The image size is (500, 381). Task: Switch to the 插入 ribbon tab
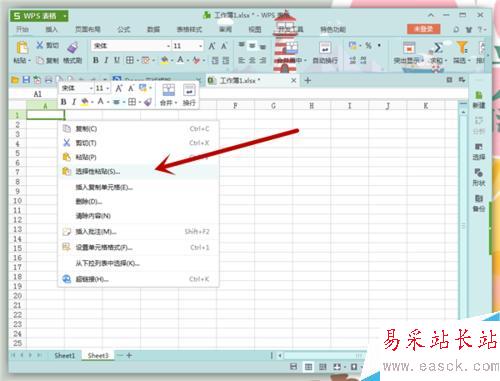click(52, 29)
